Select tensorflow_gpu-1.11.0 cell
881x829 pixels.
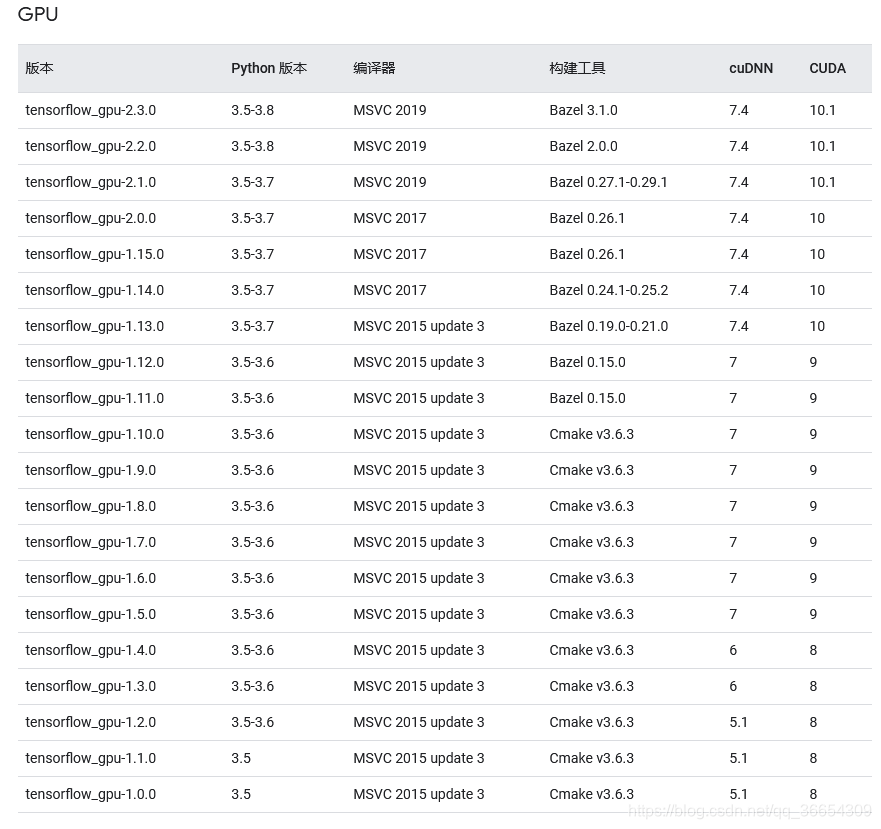pos(94,398)
